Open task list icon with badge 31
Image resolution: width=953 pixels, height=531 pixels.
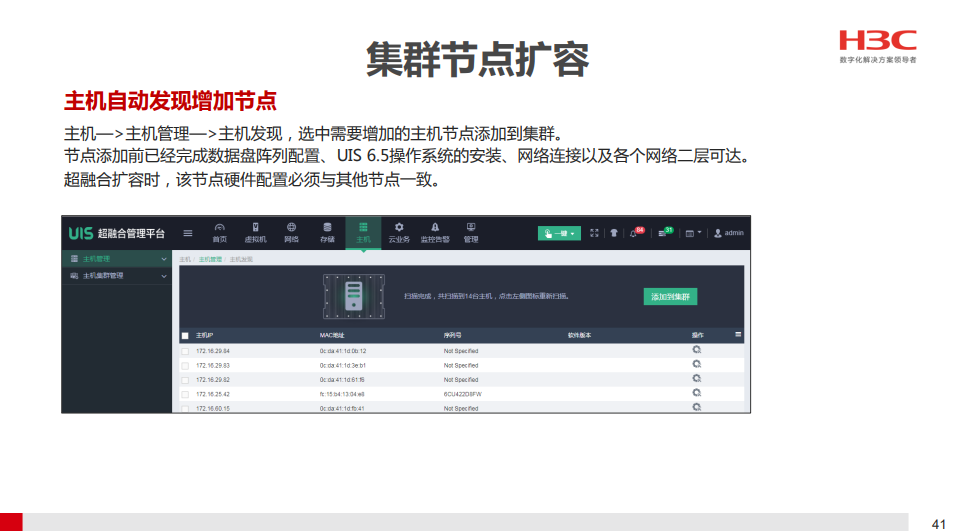click(665, 233)
